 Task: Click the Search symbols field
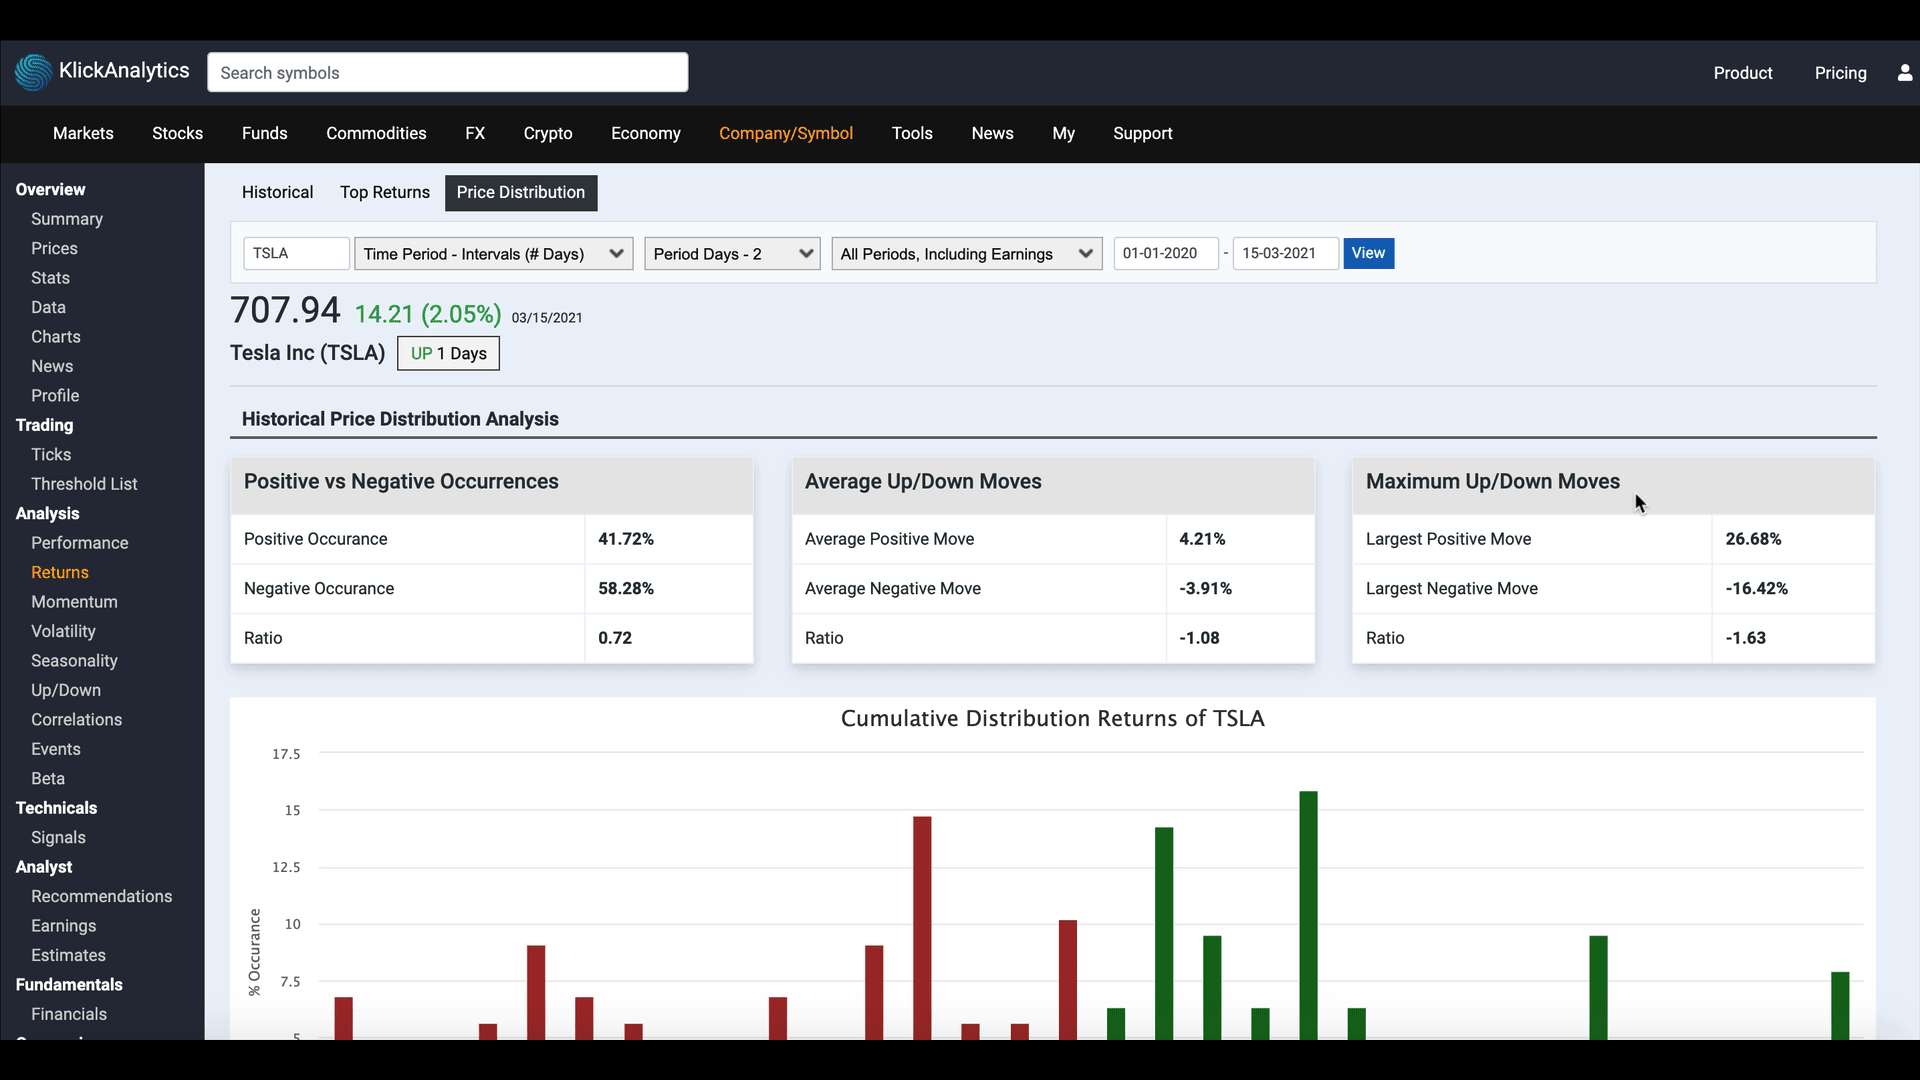coord(447,72)
